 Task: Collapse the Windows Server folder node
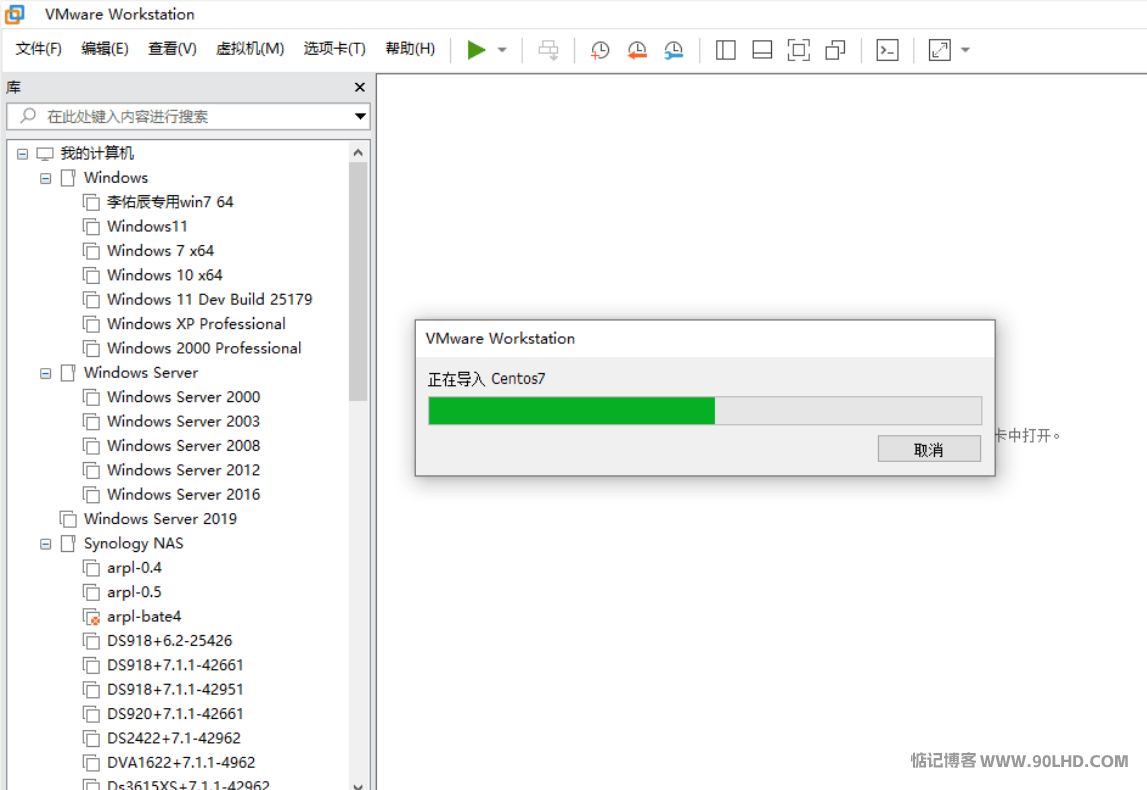point(45,373)
